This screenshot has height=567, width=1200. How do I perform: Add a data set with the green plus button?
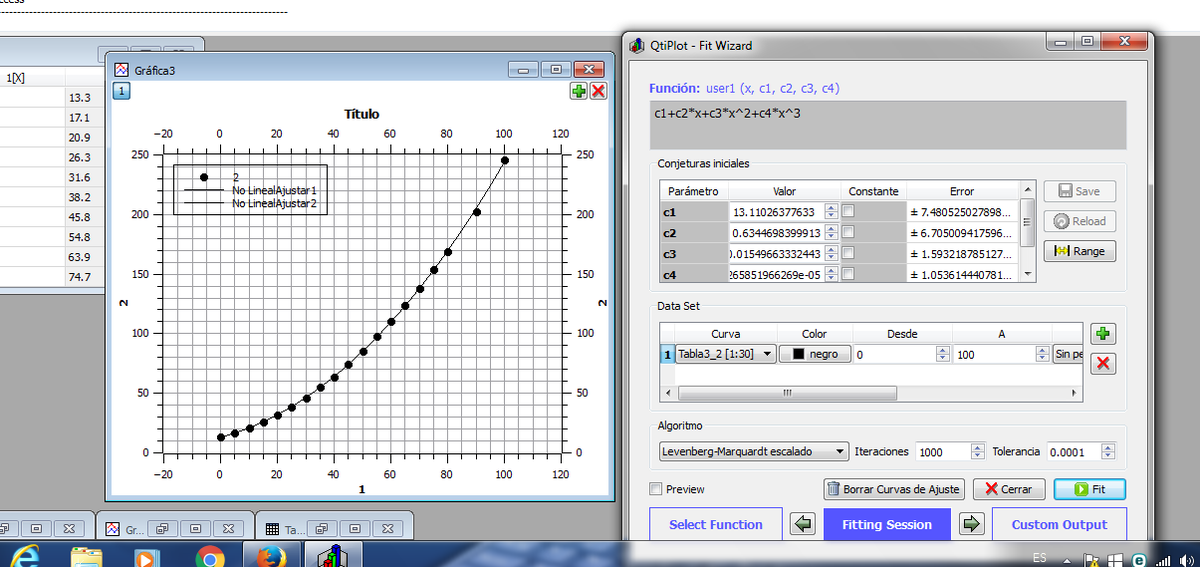click(1103, 334)
